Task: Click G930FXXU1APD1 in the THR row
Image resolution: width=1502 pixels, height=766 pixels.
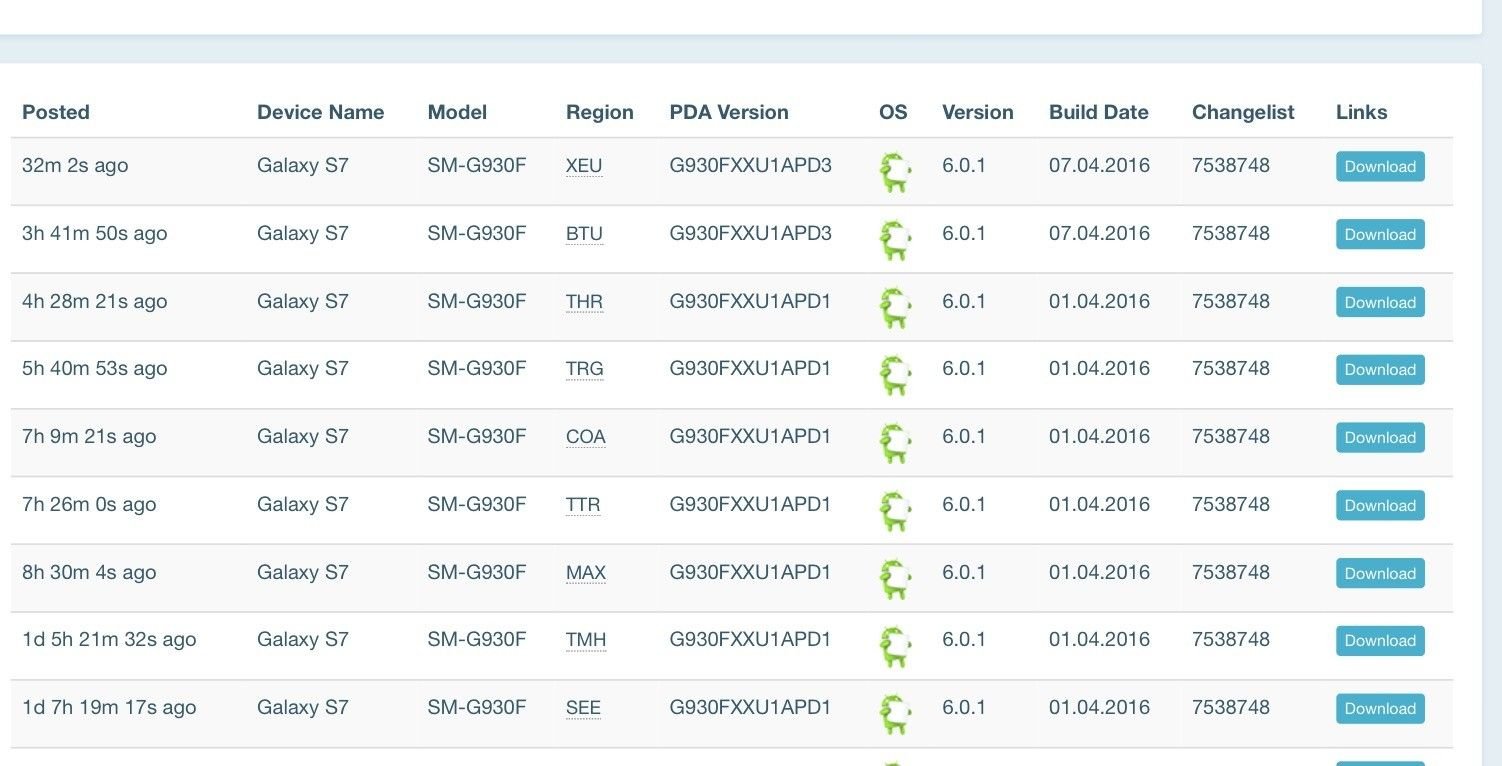Action: coord(751,301)
